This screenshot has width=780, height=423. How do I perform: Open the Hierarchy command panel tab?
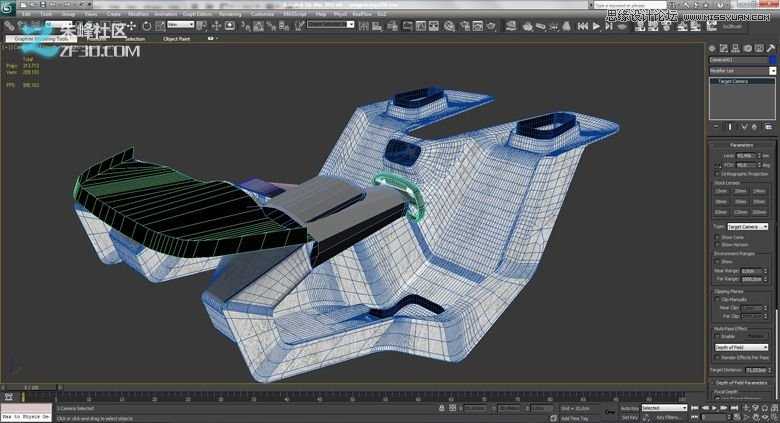(x=735, y=48)
